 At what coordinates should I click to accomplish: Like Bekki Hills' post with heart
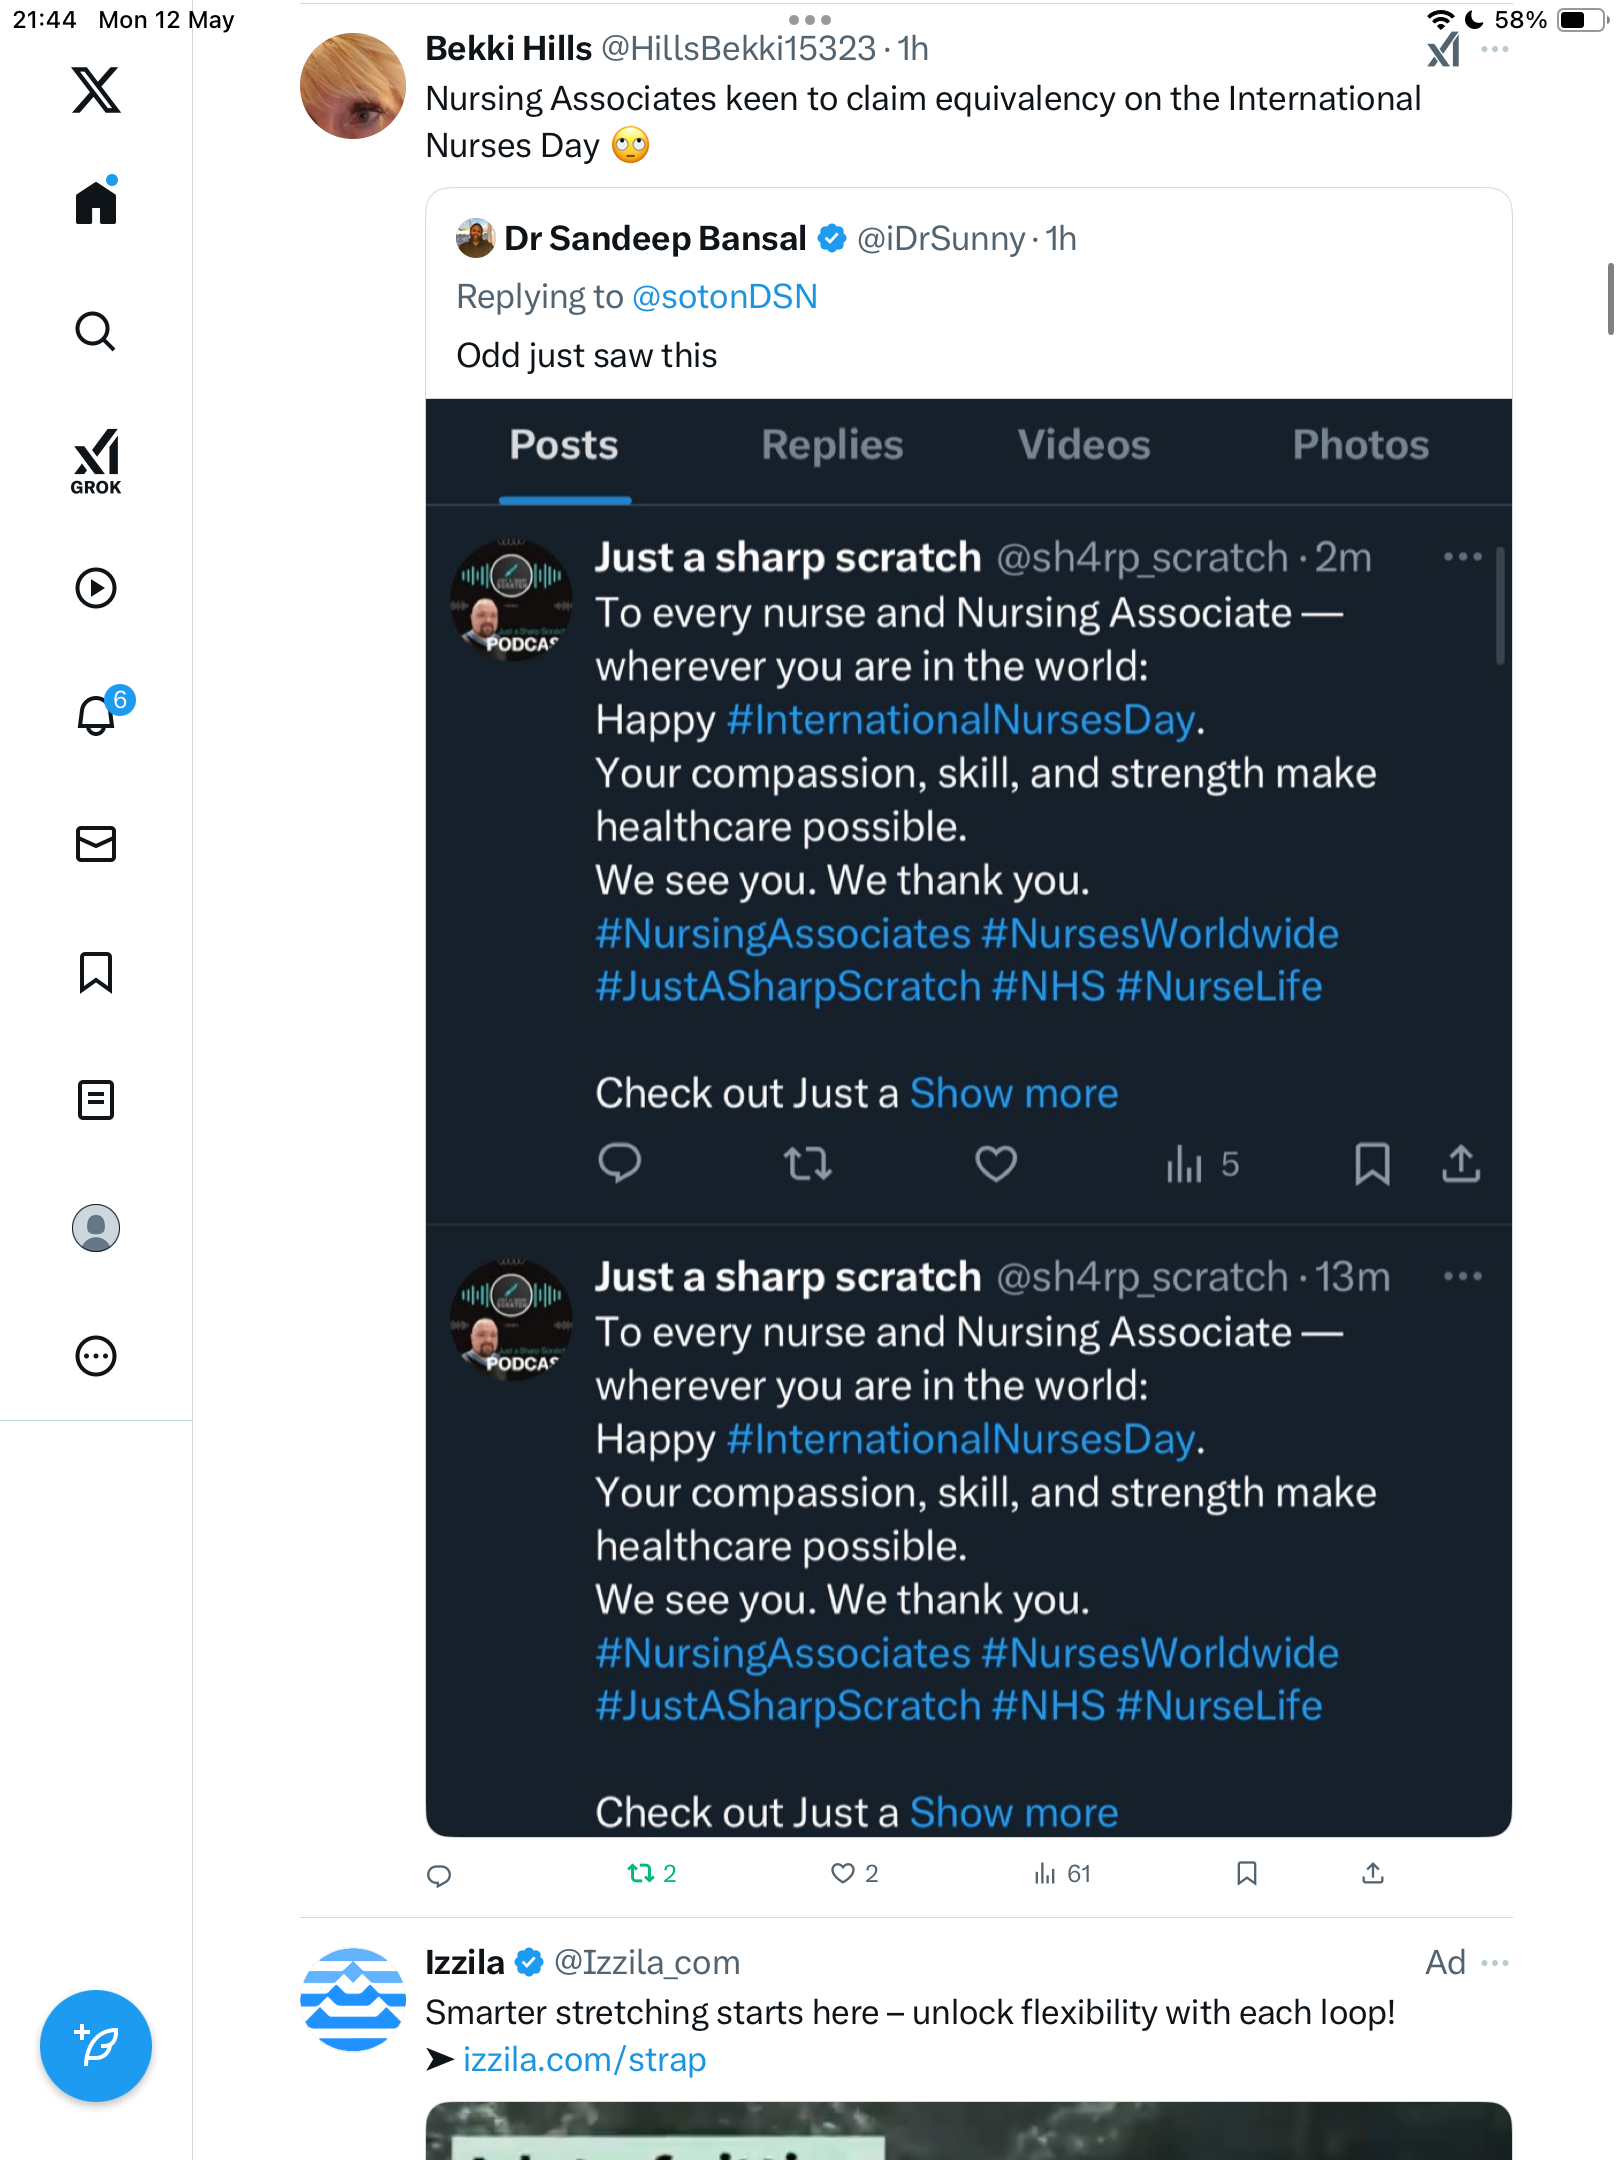click(x=843, y=1873)
